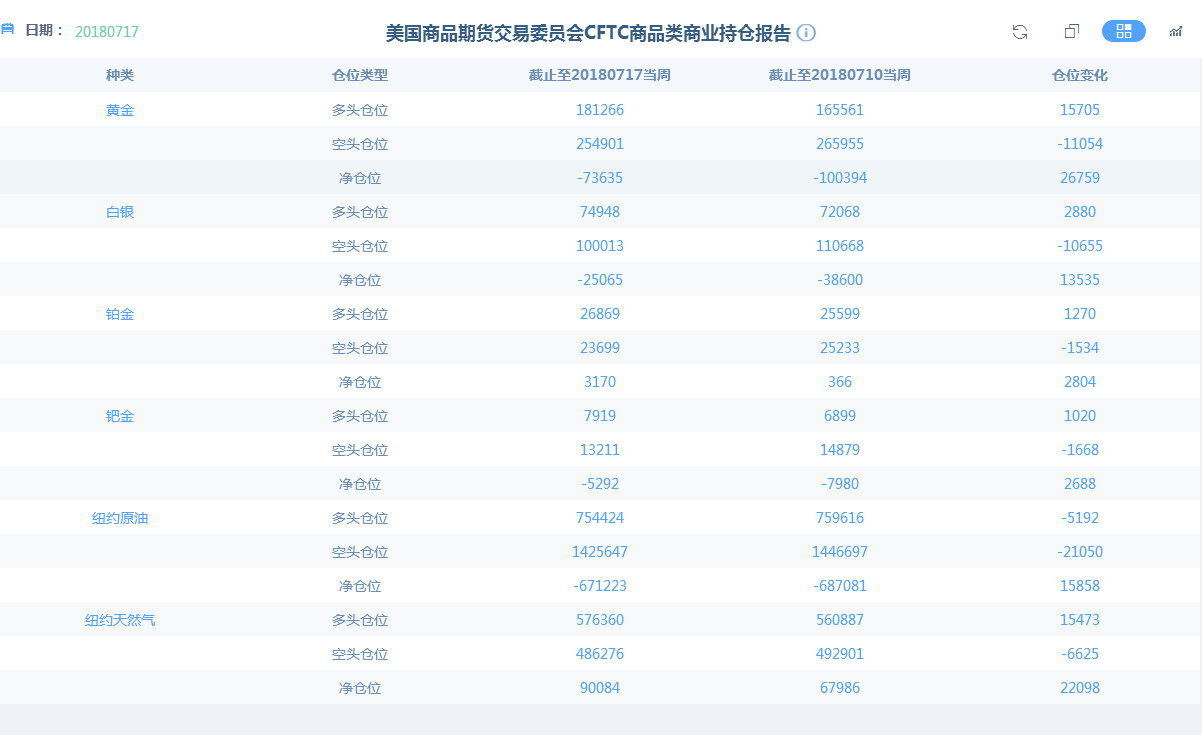Click the position change value 15705

[1080, 110]
